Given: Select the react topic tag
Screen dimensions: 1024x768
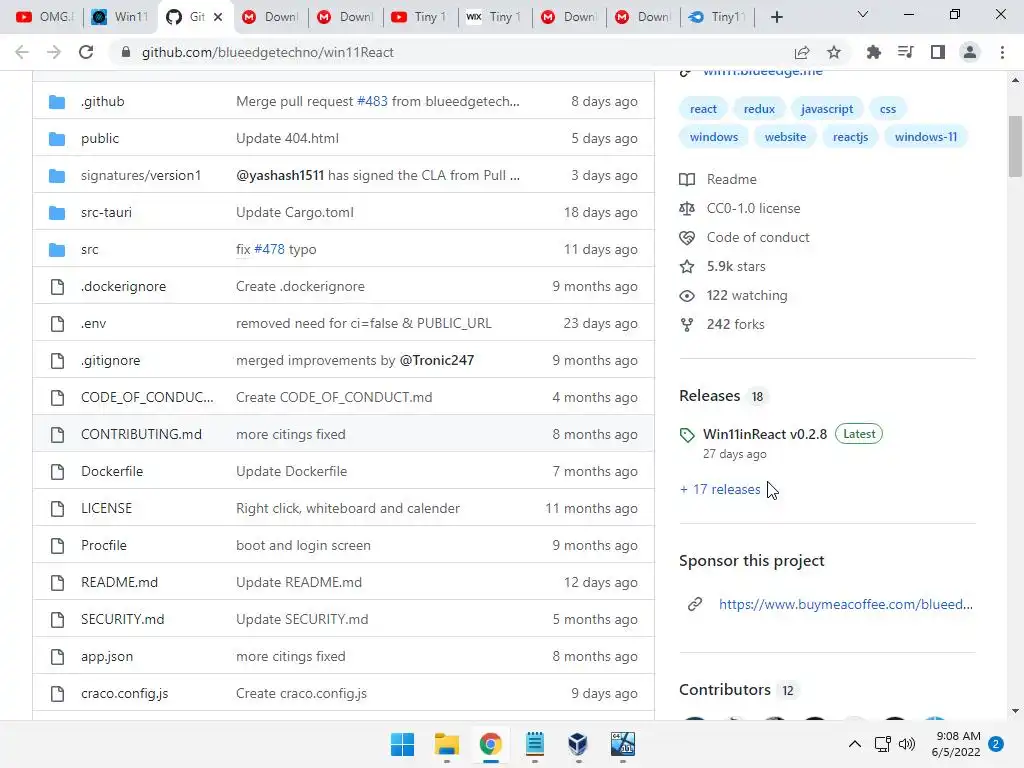Looking at the screenshot, I should click(703, 109).
